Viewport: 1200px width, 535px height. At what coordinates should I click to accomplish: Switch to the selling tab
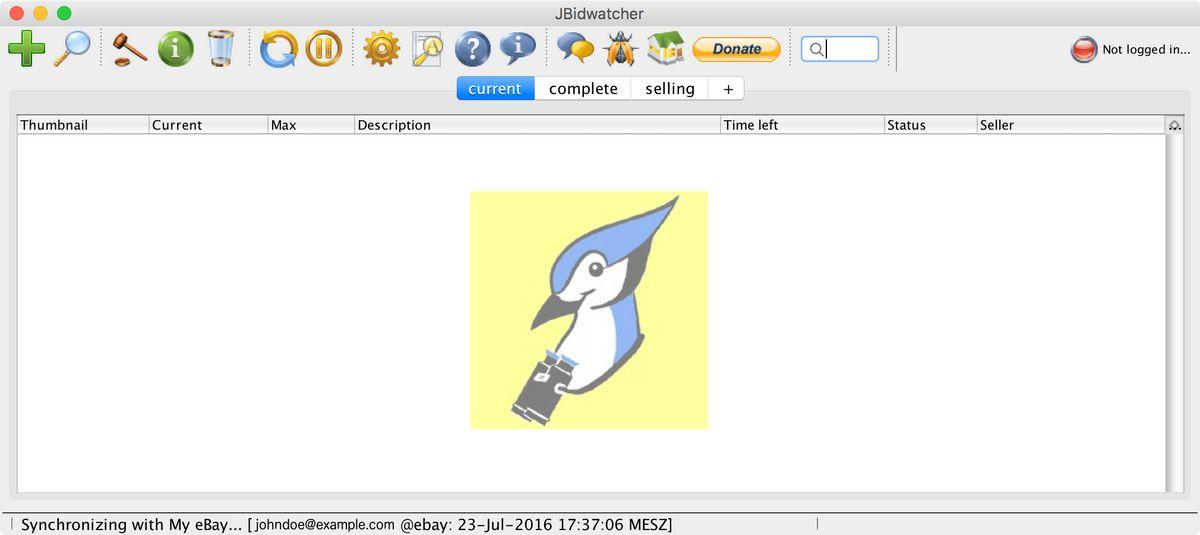tap(670, 88)
